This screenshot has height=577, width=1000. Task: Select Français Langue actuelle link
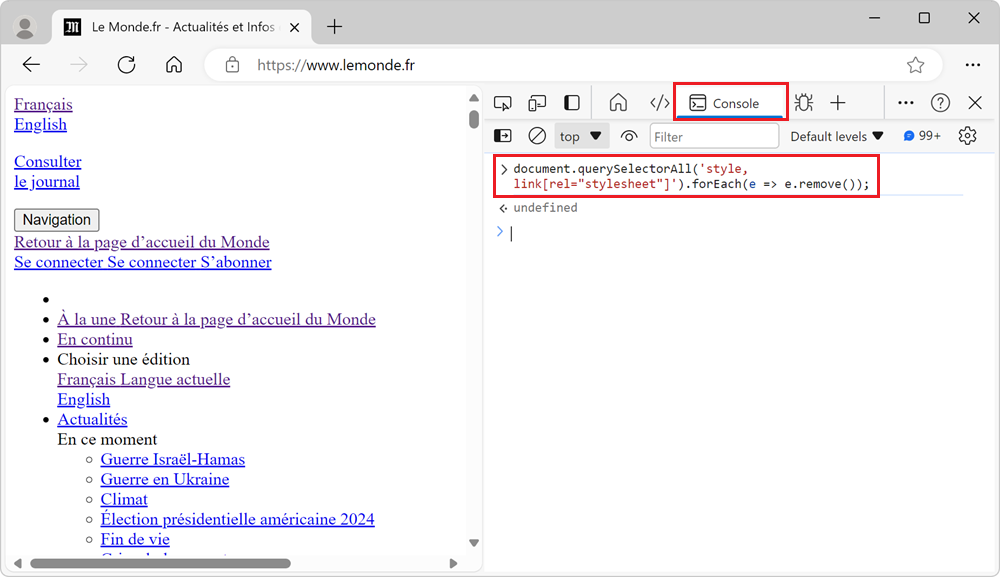coord(143,379)
